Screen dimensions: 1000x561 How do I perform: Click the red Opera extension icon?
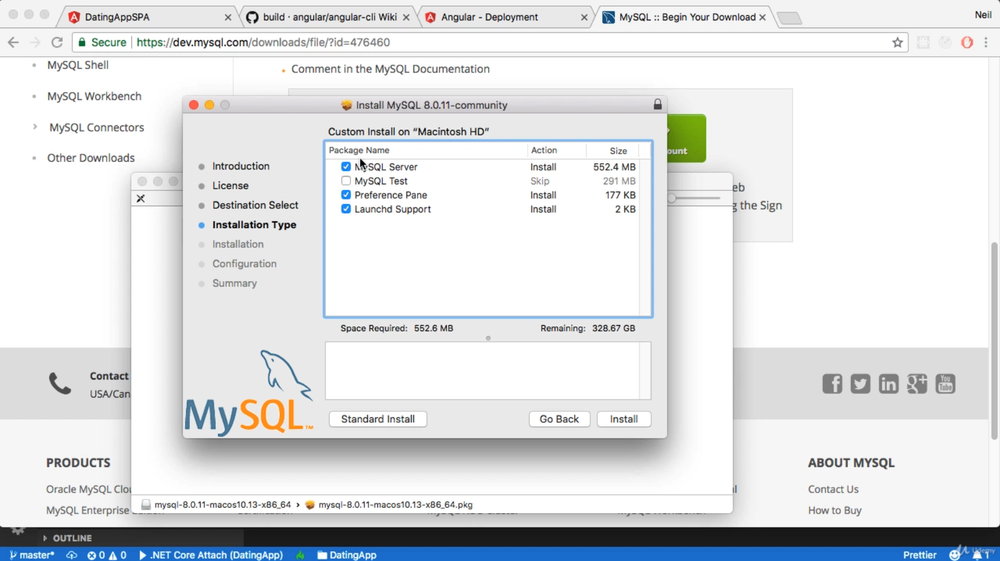967,42
